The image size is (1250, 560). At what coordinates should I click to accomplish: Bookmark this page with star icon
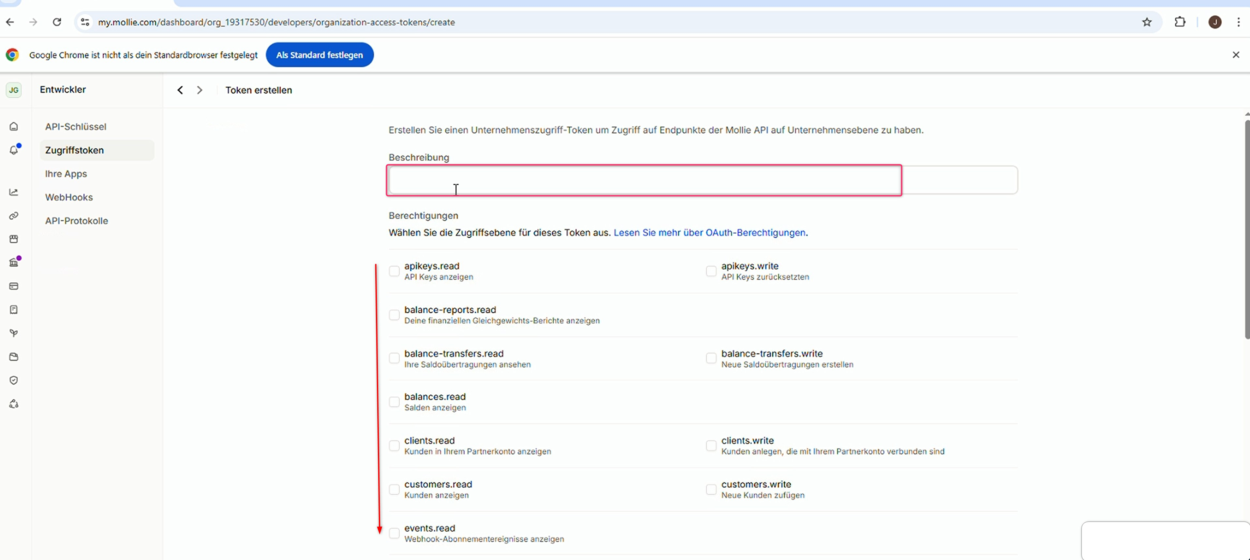(x=1147, y=22)
